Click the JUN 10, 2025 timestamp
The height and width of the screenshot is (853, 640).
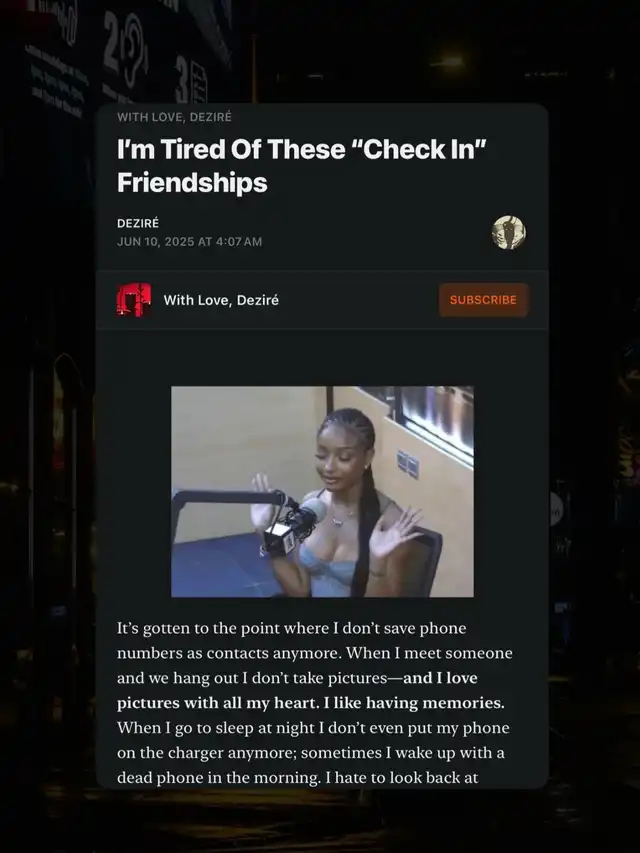(x=189, y=242)
